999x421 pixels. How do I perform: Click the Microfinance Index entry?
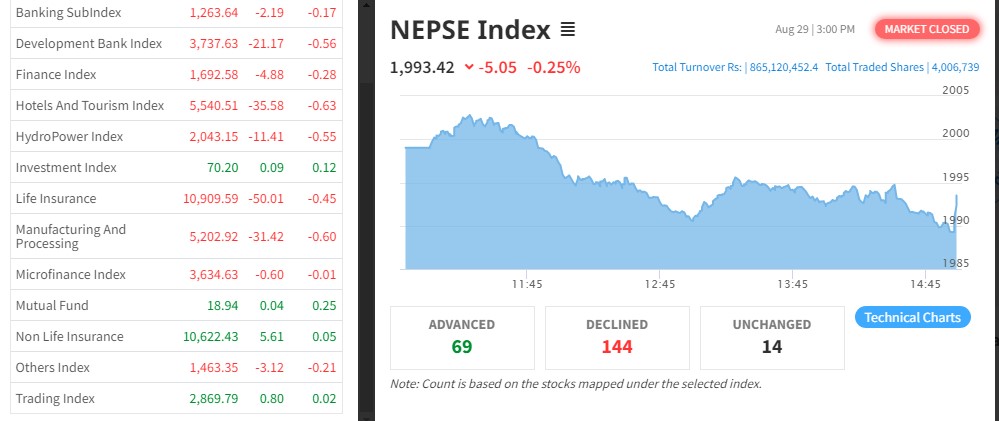(70, 274)
